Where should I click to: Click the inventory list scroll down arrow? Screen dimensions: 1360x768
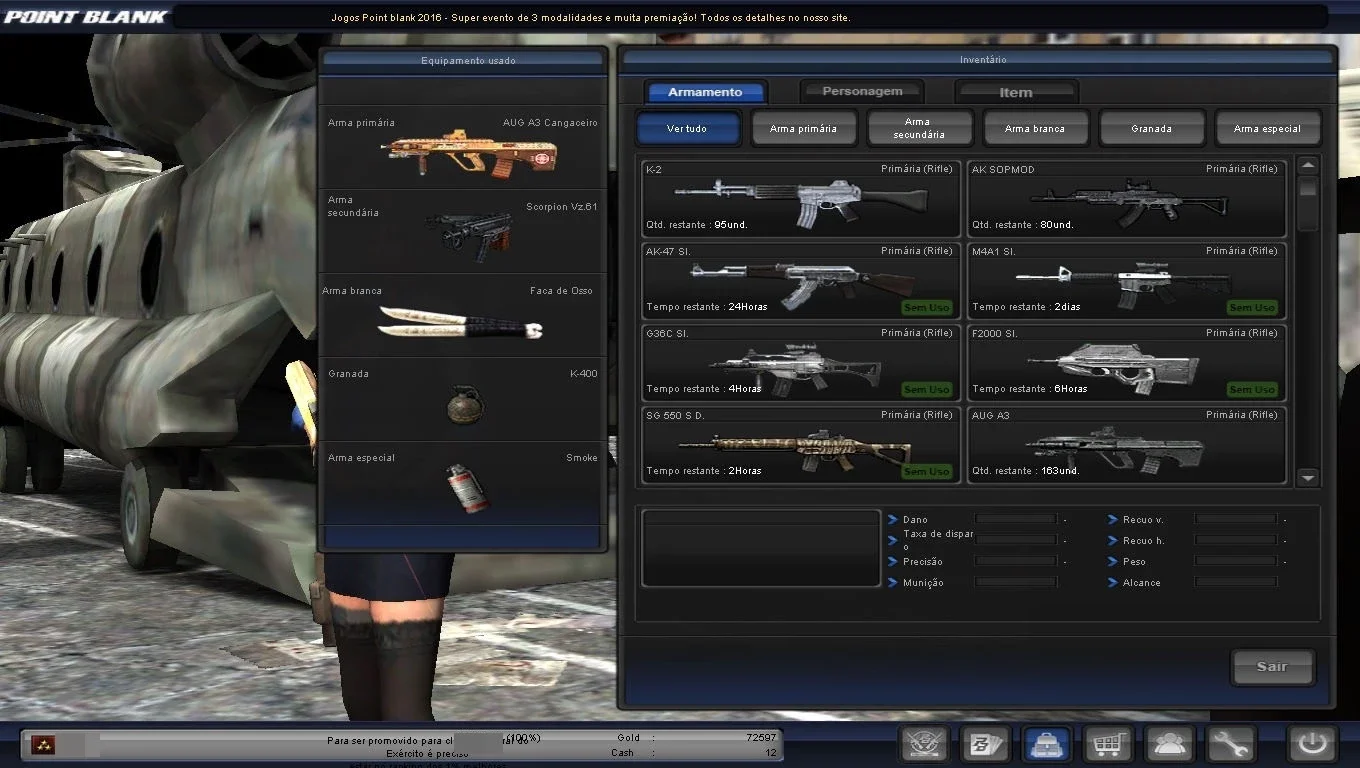1308,478
